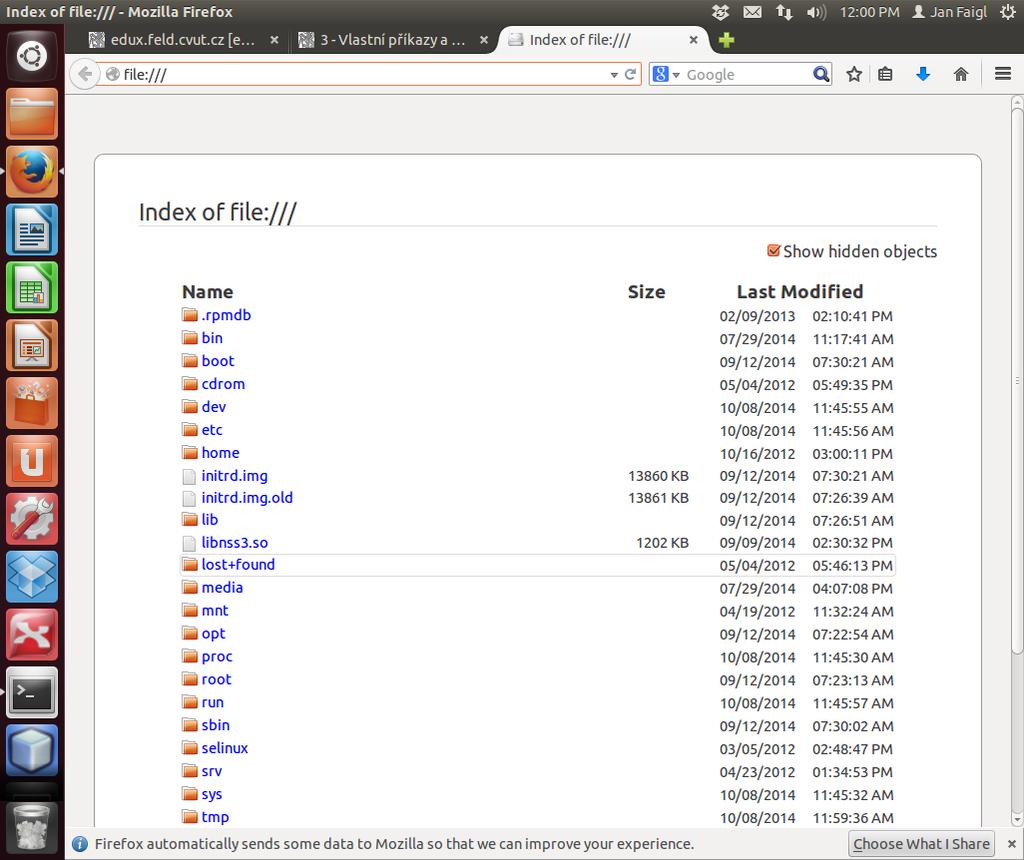The image size is (1024, 860).
Task: Launch LibreOffice Calc from launcher
Action: pyautogui.click(x=31, y=287)
